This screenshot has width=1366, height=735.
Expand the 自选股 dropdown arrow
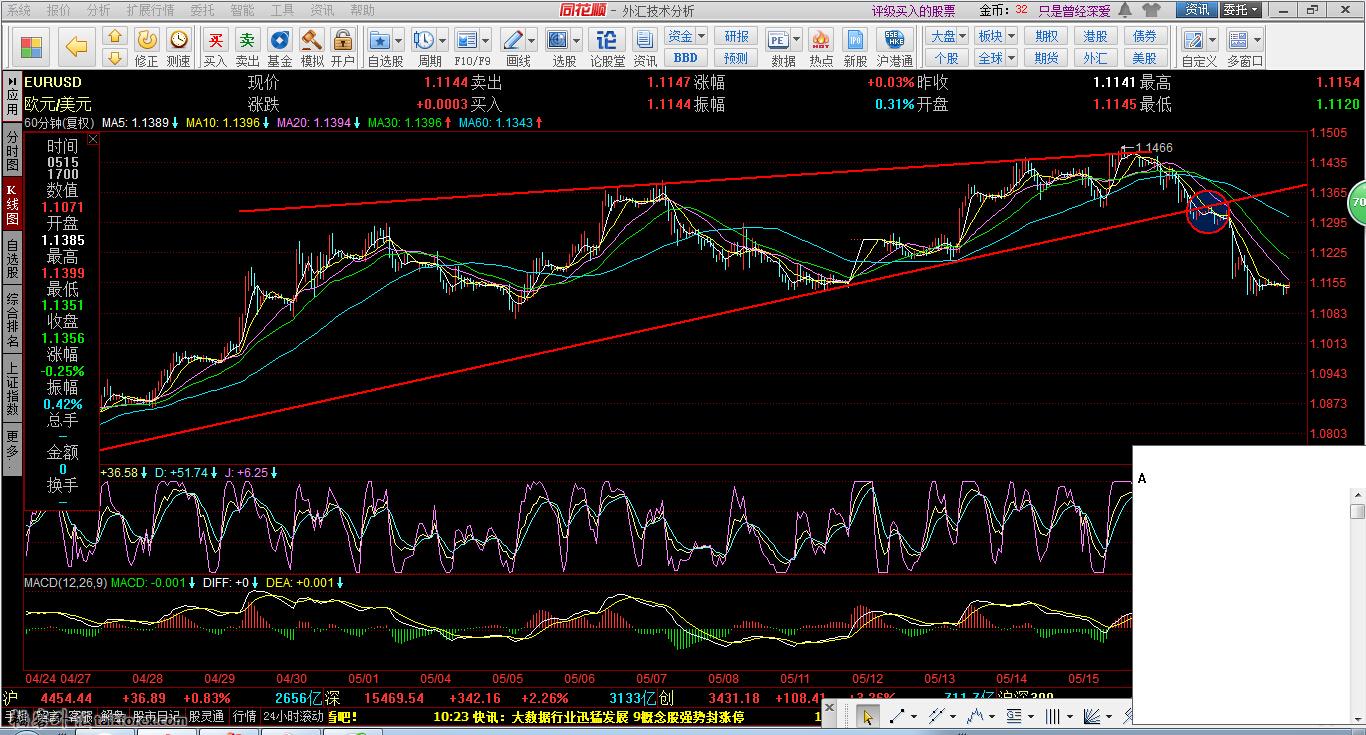[x=399, y=41]
